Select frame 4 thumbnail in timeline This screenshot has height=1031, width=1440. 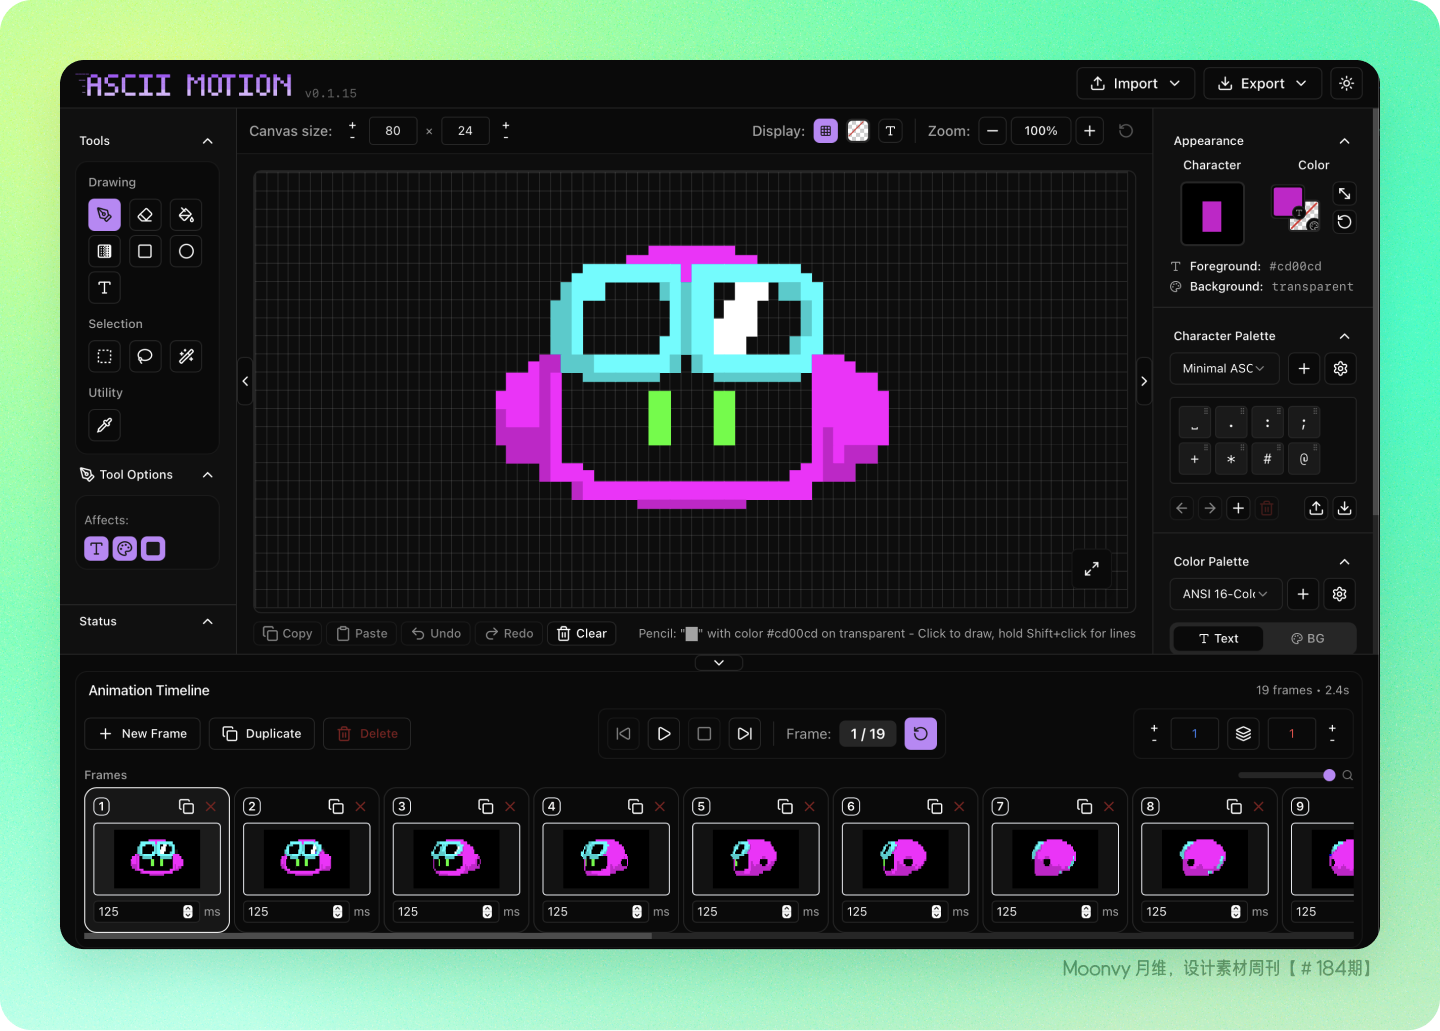(x=606, y=859)
